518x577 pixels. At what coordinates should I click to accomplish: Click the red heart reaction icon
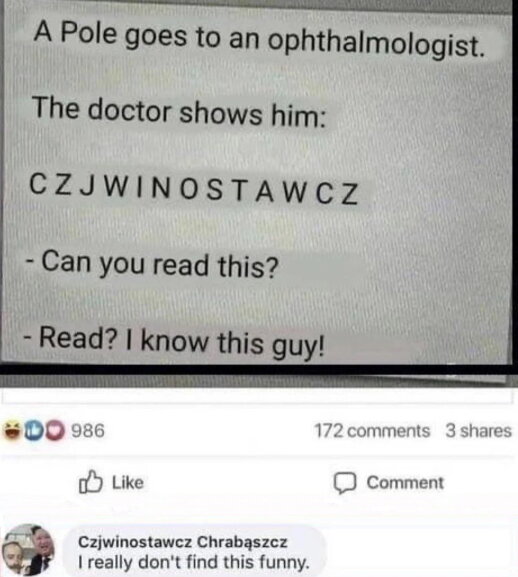point(56,431)
